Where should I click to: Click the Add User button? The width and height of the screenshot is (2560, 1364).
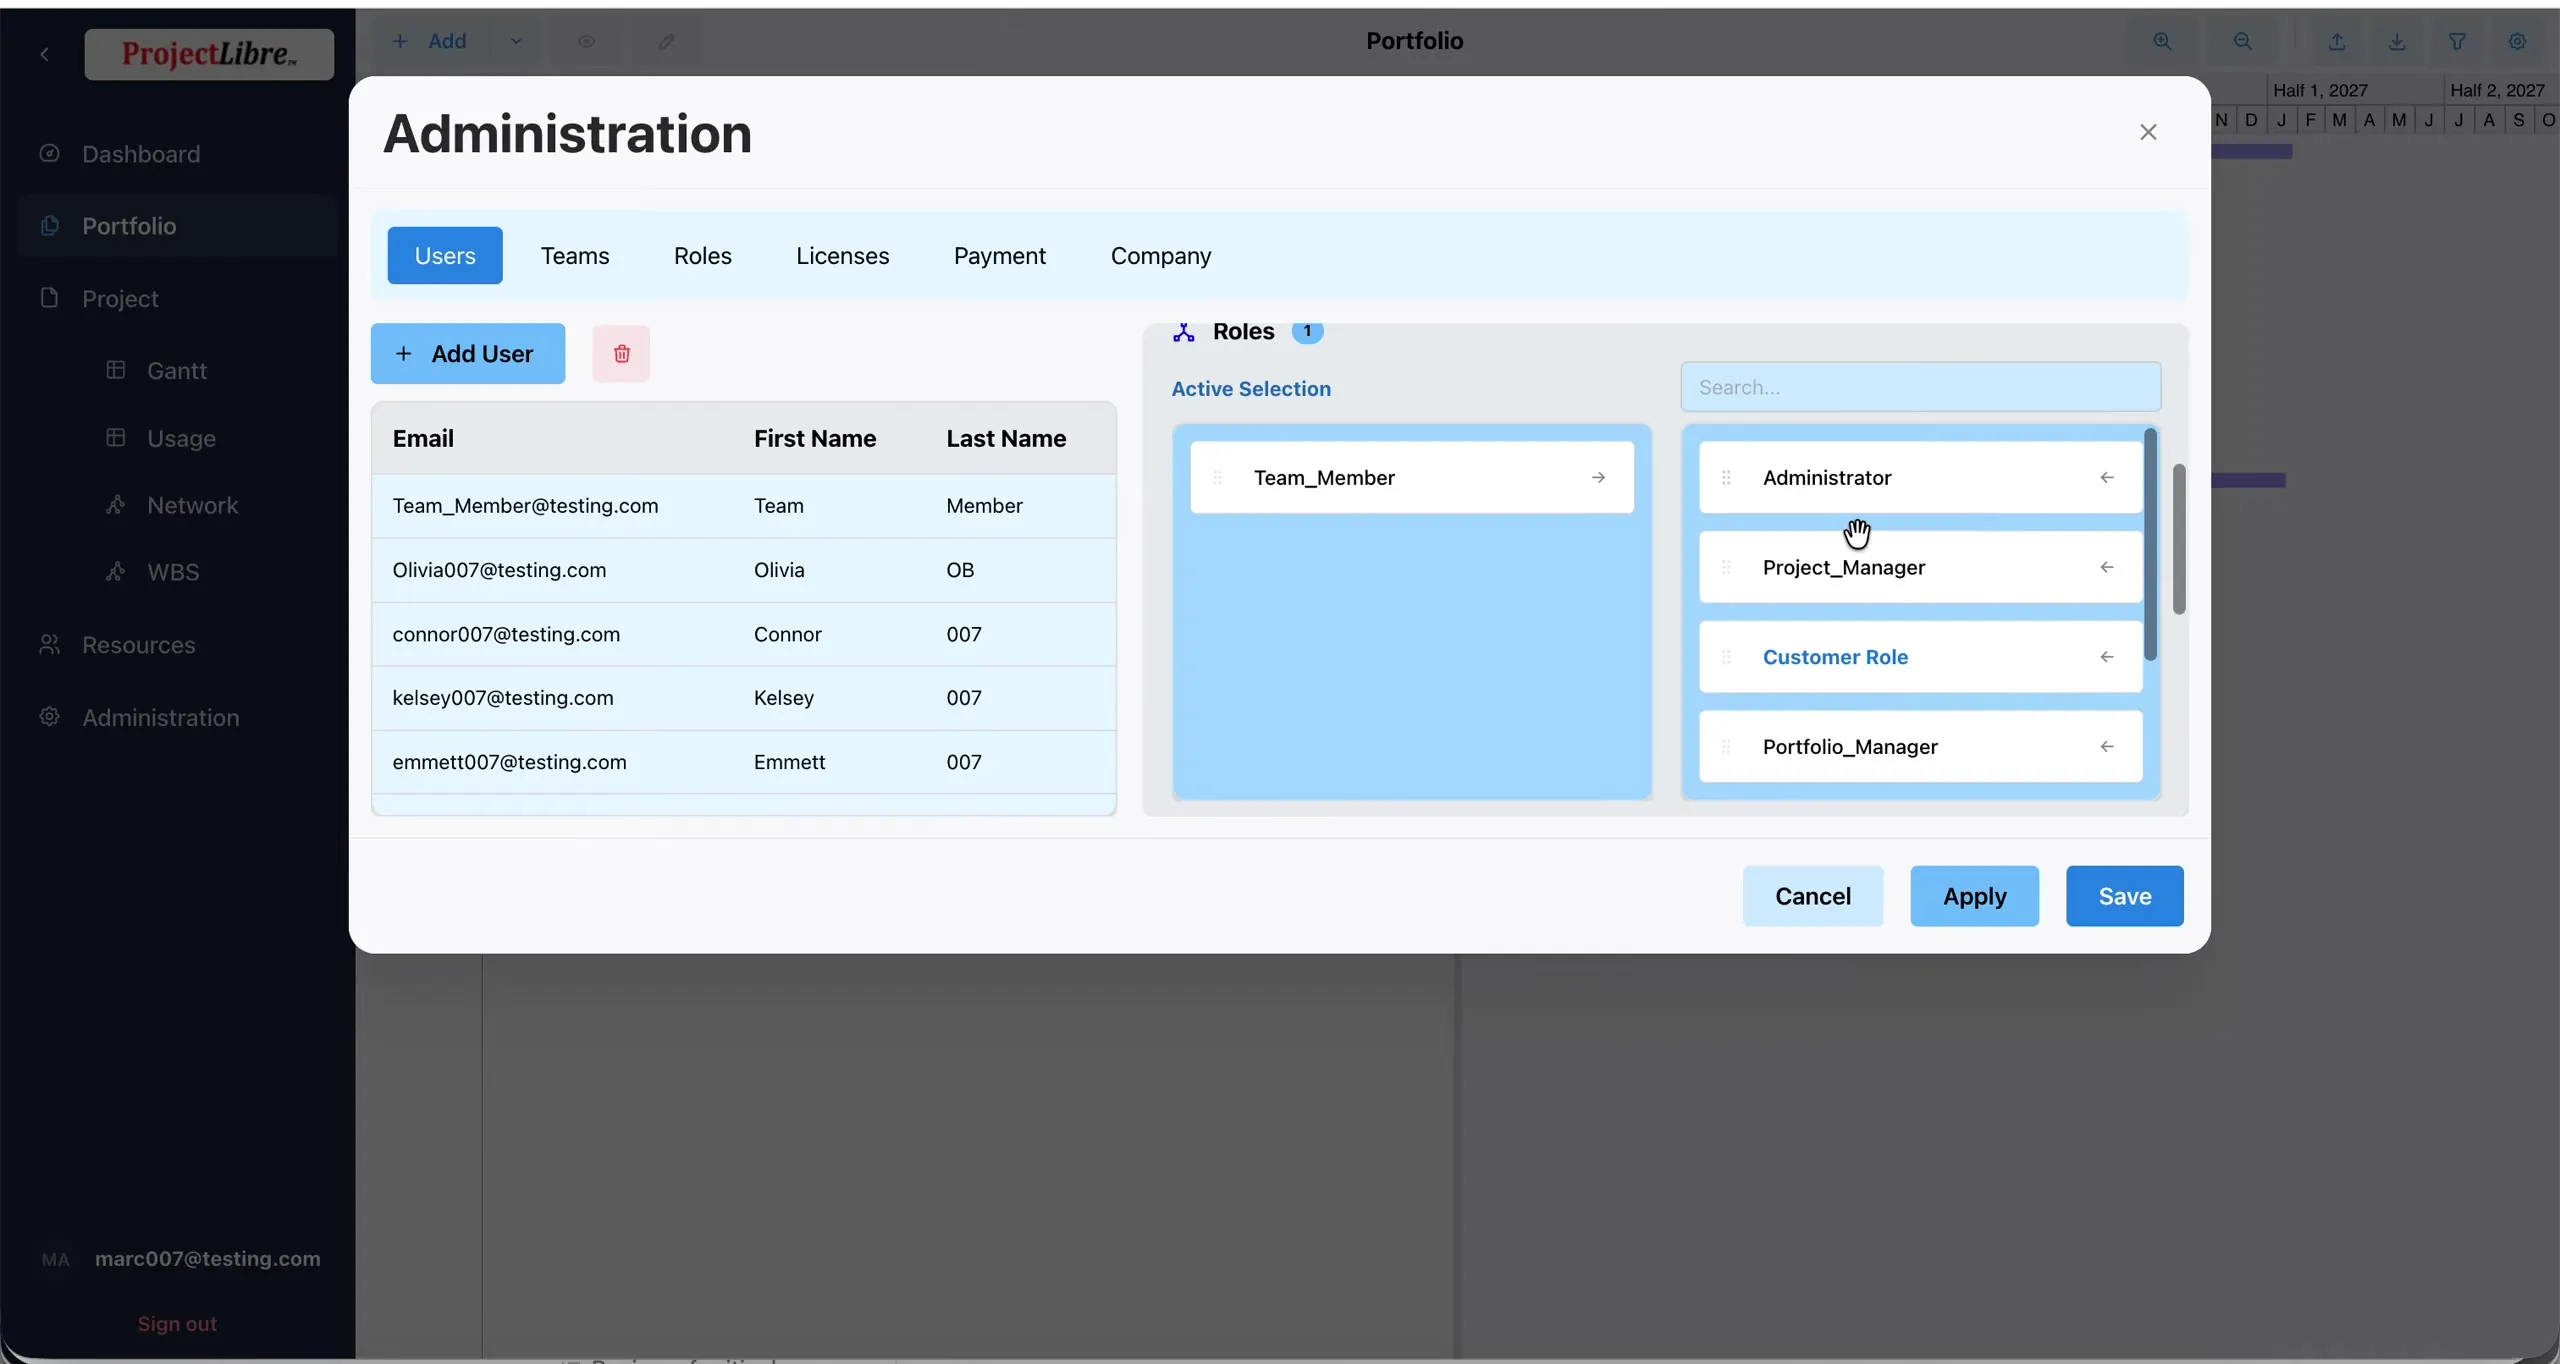click(x=468, y=354)
